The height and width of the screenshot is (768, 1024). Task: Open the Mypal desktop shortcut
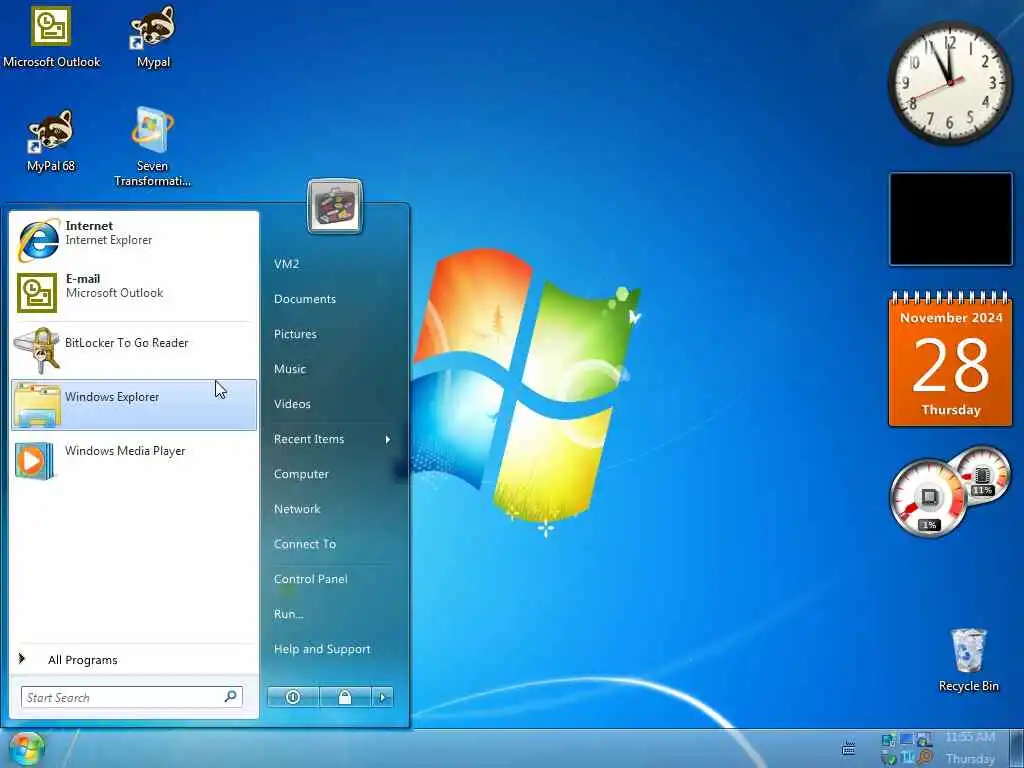click(153, 38)
